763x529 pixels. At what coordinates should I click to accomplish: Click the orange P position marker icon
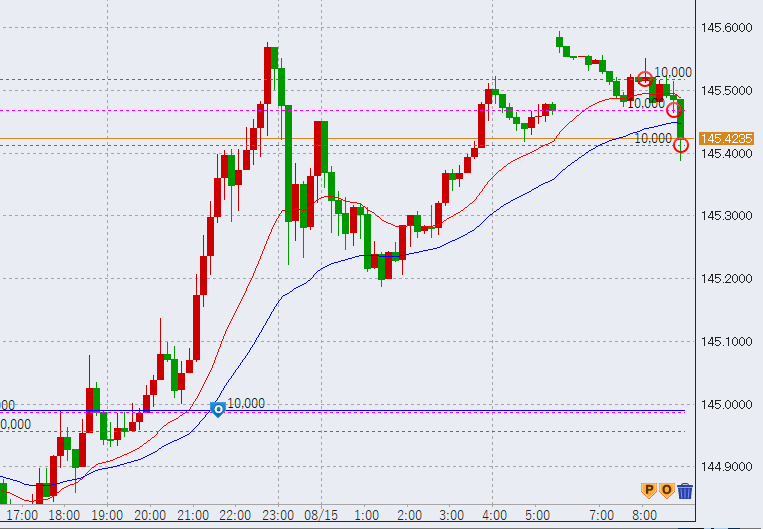pos(648,490)
